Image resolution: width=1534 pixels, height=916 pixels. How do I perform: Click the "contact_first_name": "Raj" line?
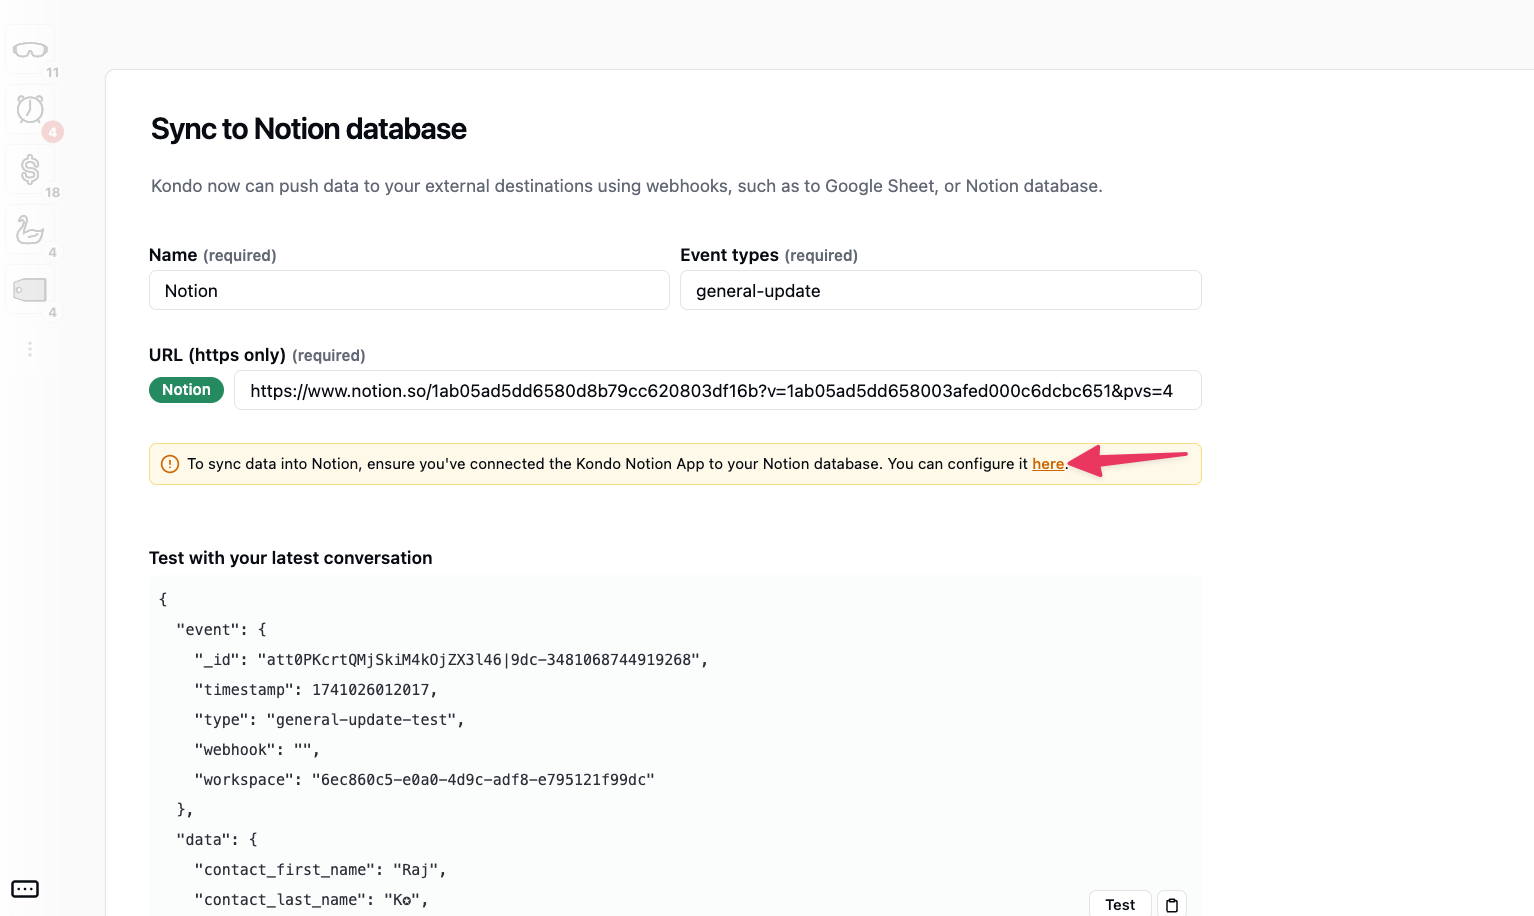(320, 870)
